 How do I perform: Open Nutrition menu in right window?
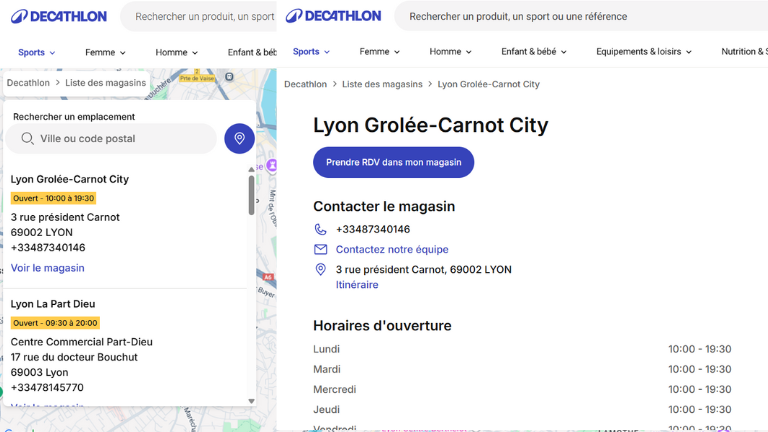pos(744,51)
